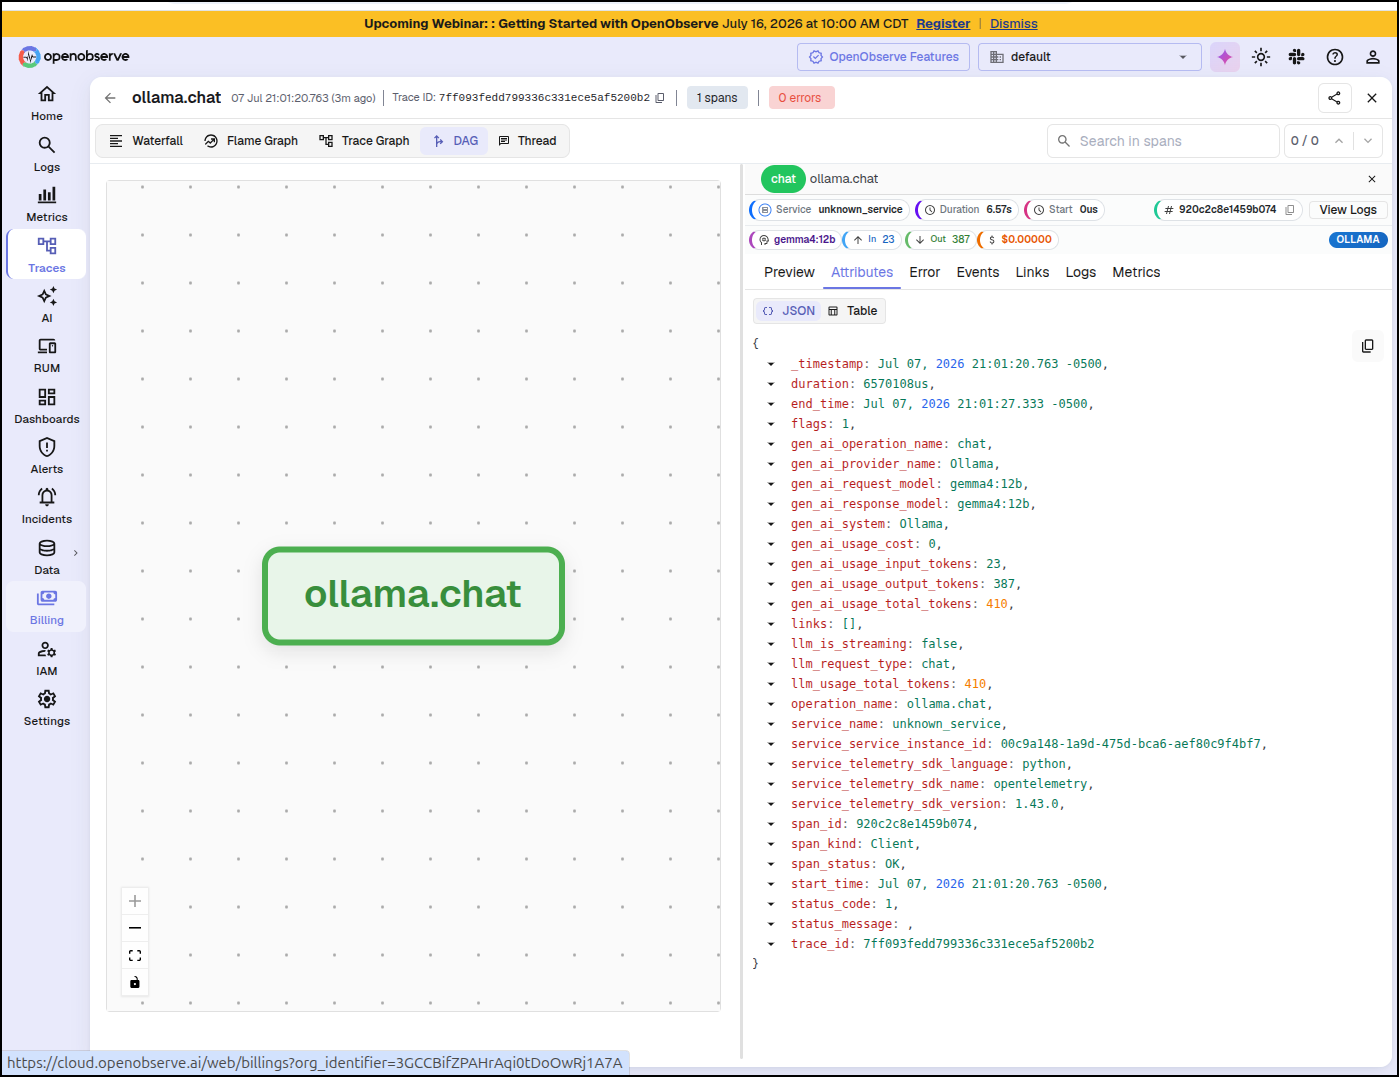Open Home in the sidebar
1399x1077 pixels.
click(46, 103)
